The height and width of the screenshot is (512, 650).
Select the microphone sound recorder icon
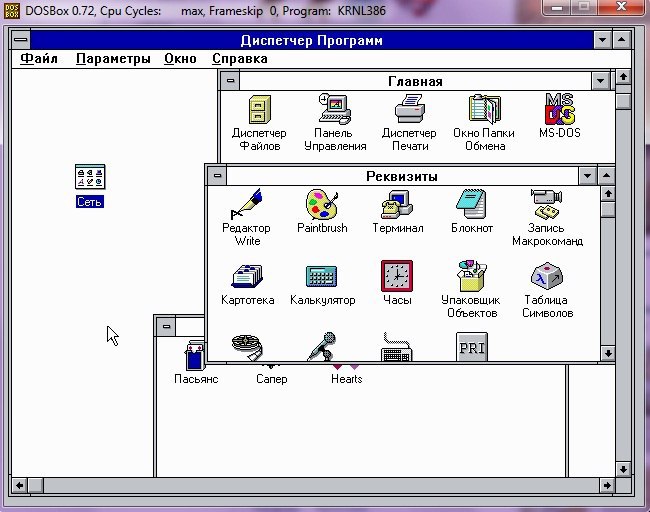coord(322,347)
